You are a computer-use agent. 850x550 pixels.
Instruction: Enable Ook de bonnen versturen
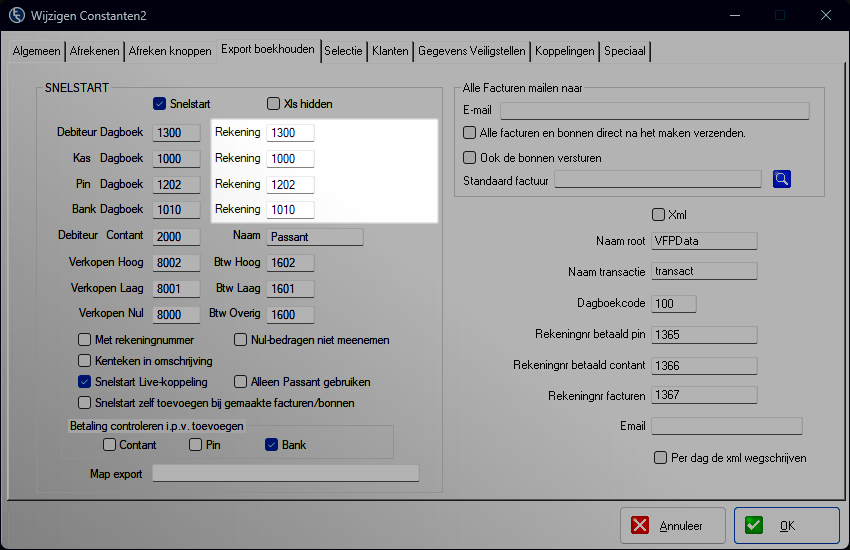[x=470, y=158]
